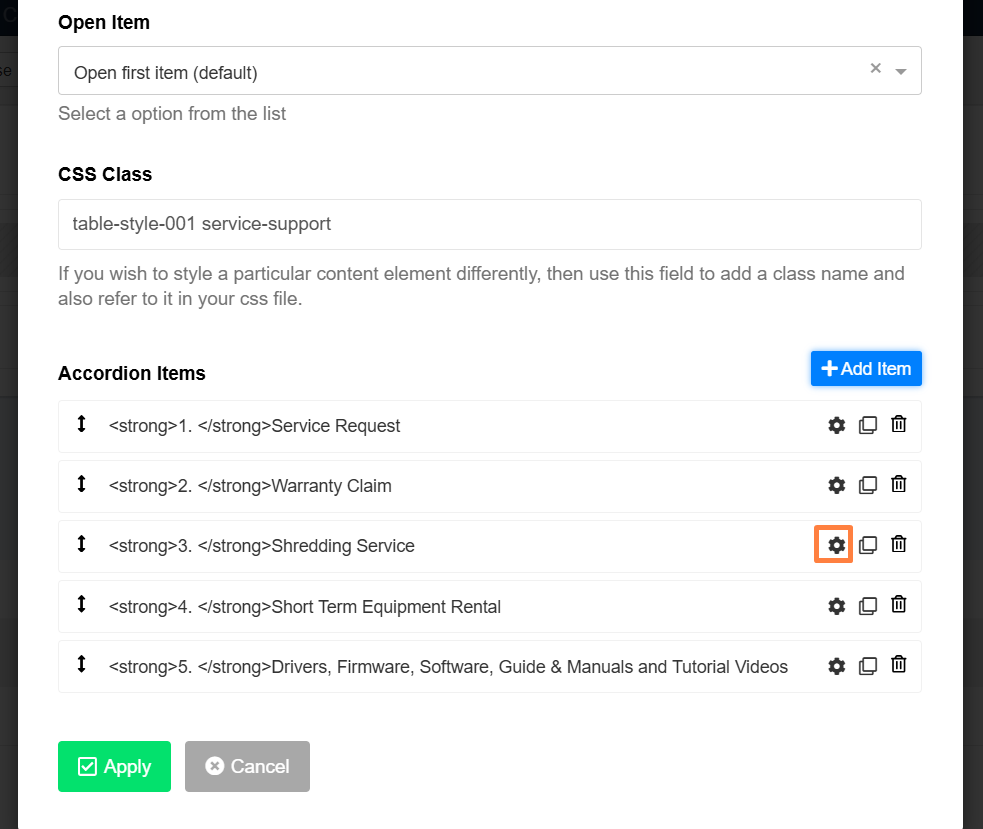Delete the Warranty Claim accordion item
This screenshot has width=983, height=829.
[898, 484]
